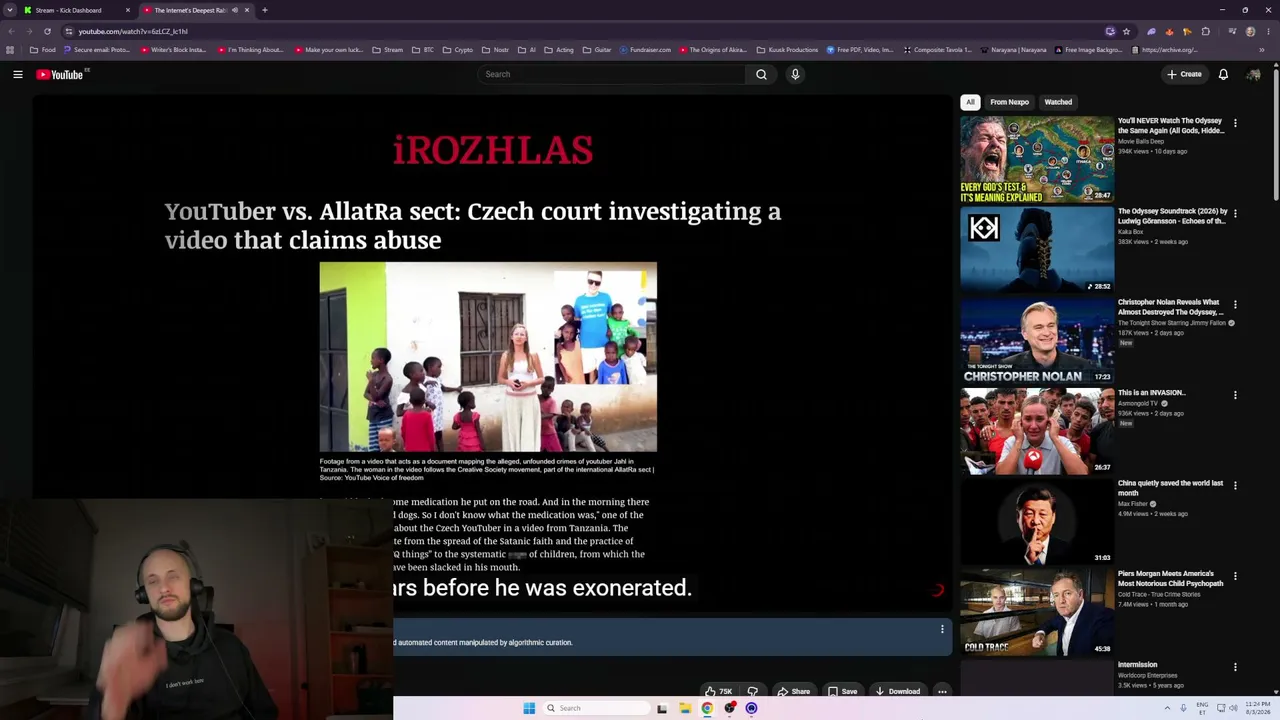Click the Windows taskbar search box
The image size is (1280, 720).
(x=596, y=708)
